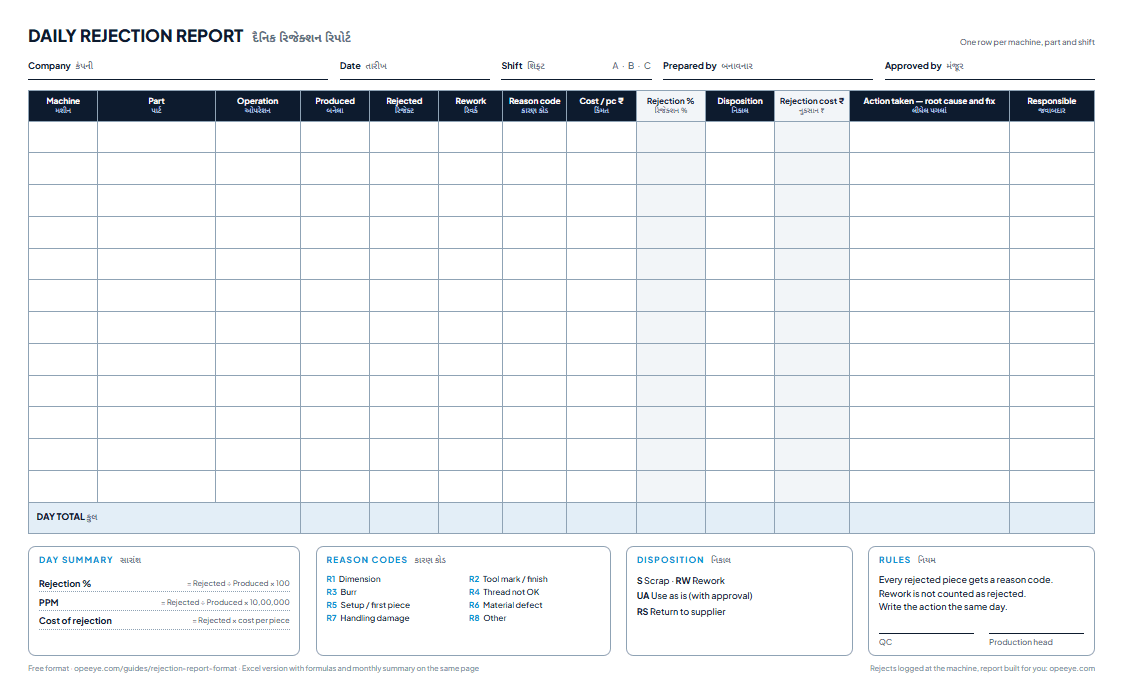This screenshot has height=698, width=1123.
Task: Click the RS Return to supplier line
Action: pos(681,611)
